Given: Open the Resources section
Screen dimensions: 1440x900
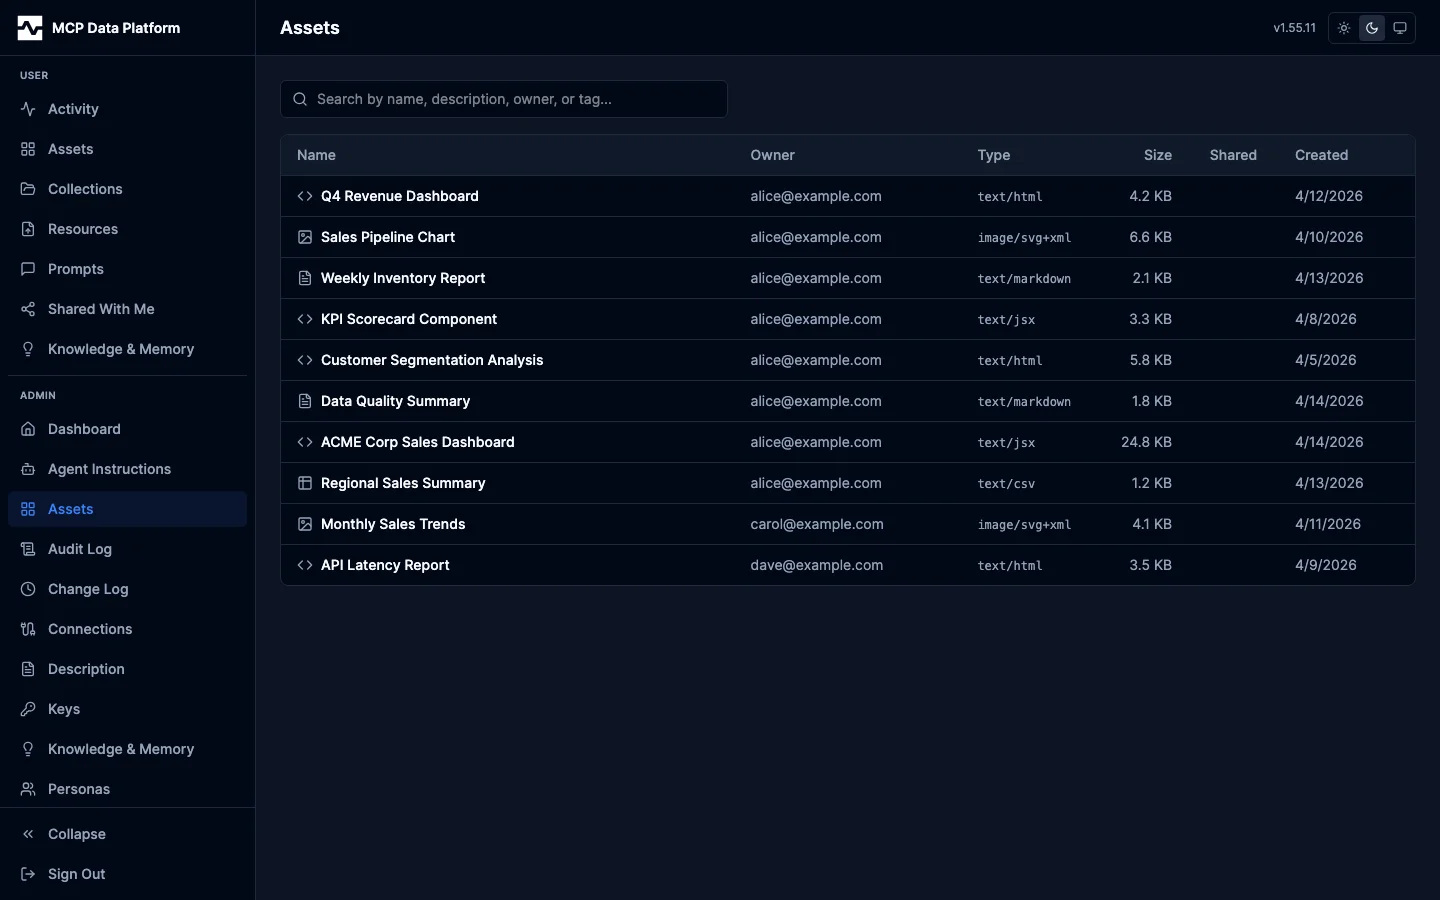Looking at the screenshot, I should pos(81,229).
